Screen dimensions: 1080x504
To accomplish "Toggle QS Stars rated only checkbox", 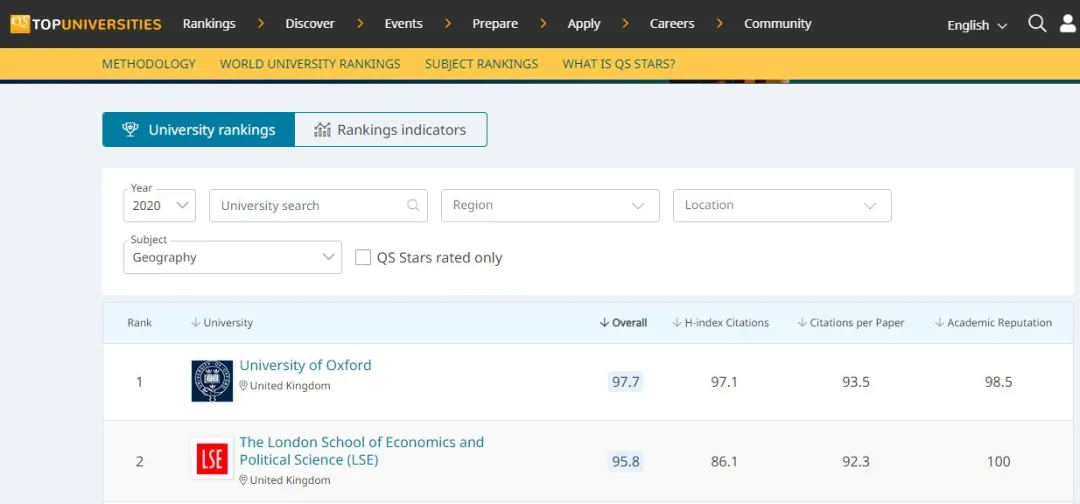I will [363, 258].
